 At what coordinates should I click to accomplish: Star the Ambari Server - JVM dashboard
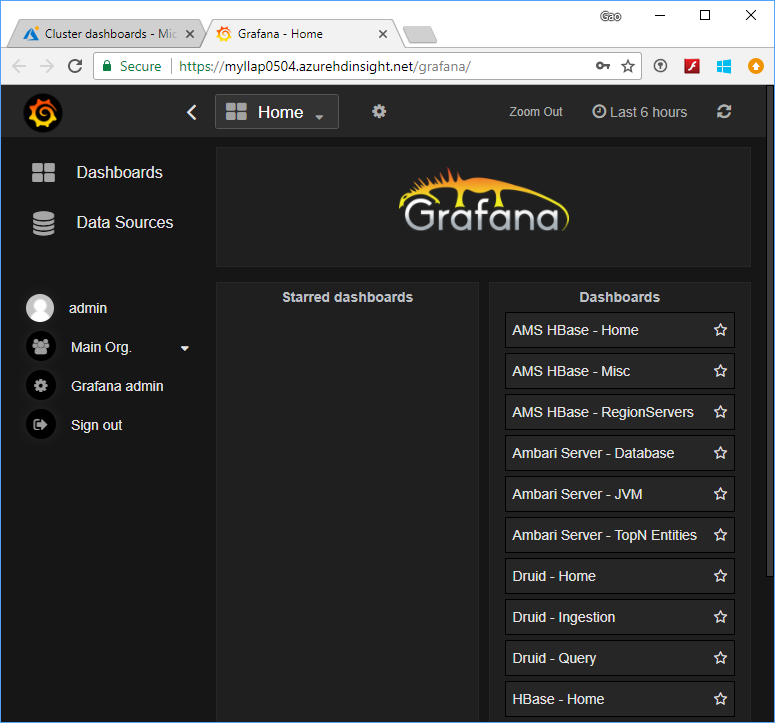point(721,494)
